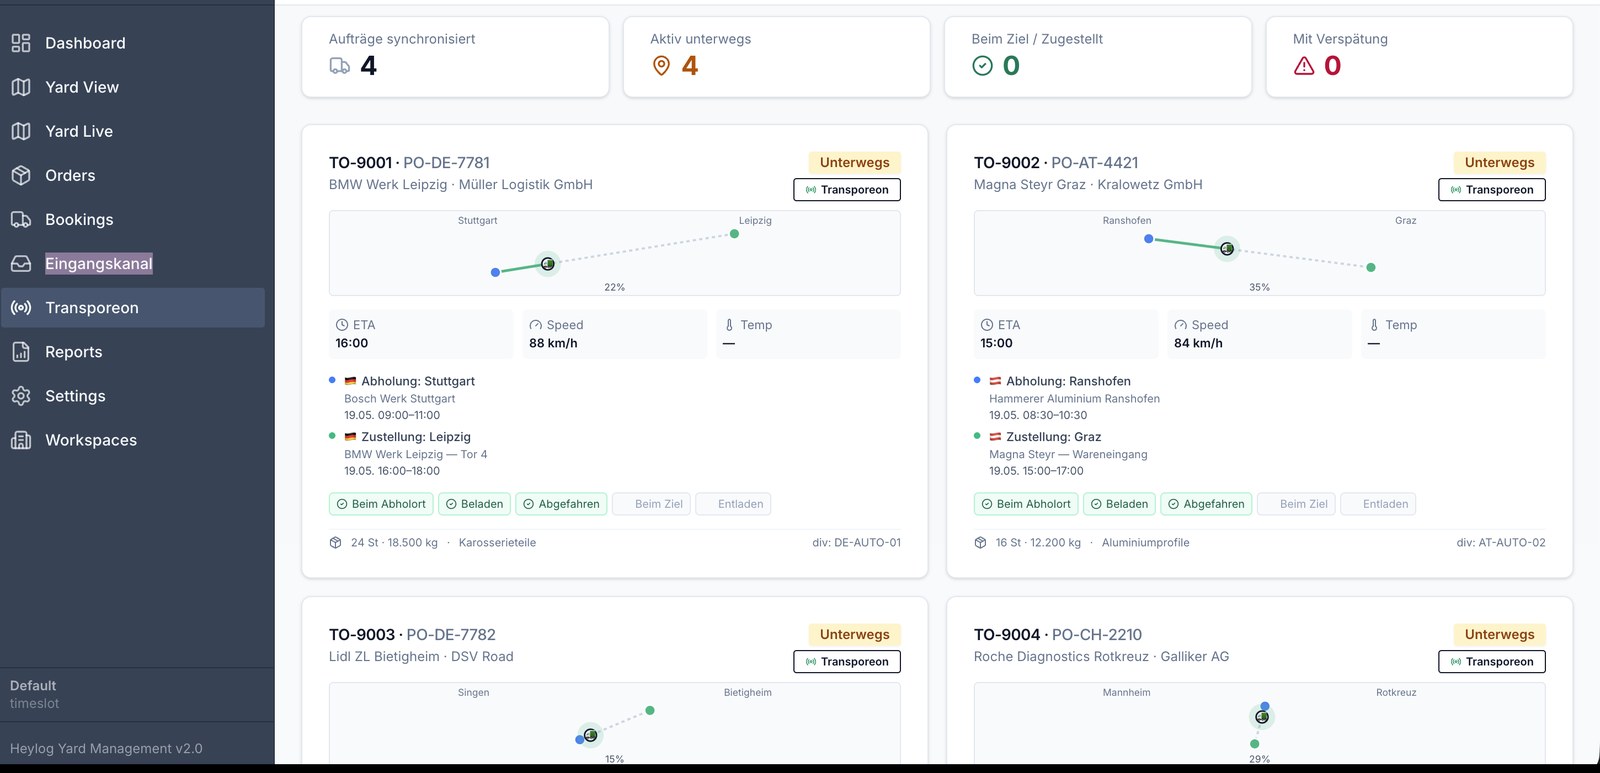Click the warning triangle in Mit Verspätung
This screenshot has width=1600, height=773.
tap(1304, 66)
